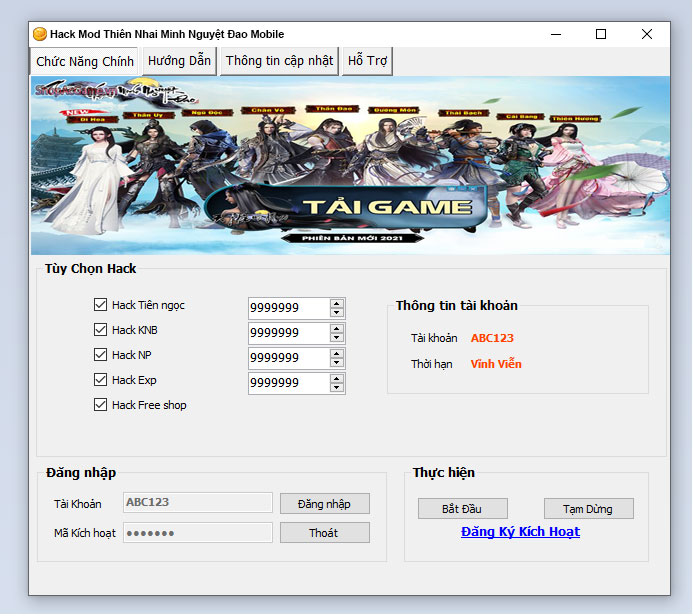This screenshot has width=693, height=616.
Task: Decrease Hack NP value with down arrow
Action: pos(337,363)
